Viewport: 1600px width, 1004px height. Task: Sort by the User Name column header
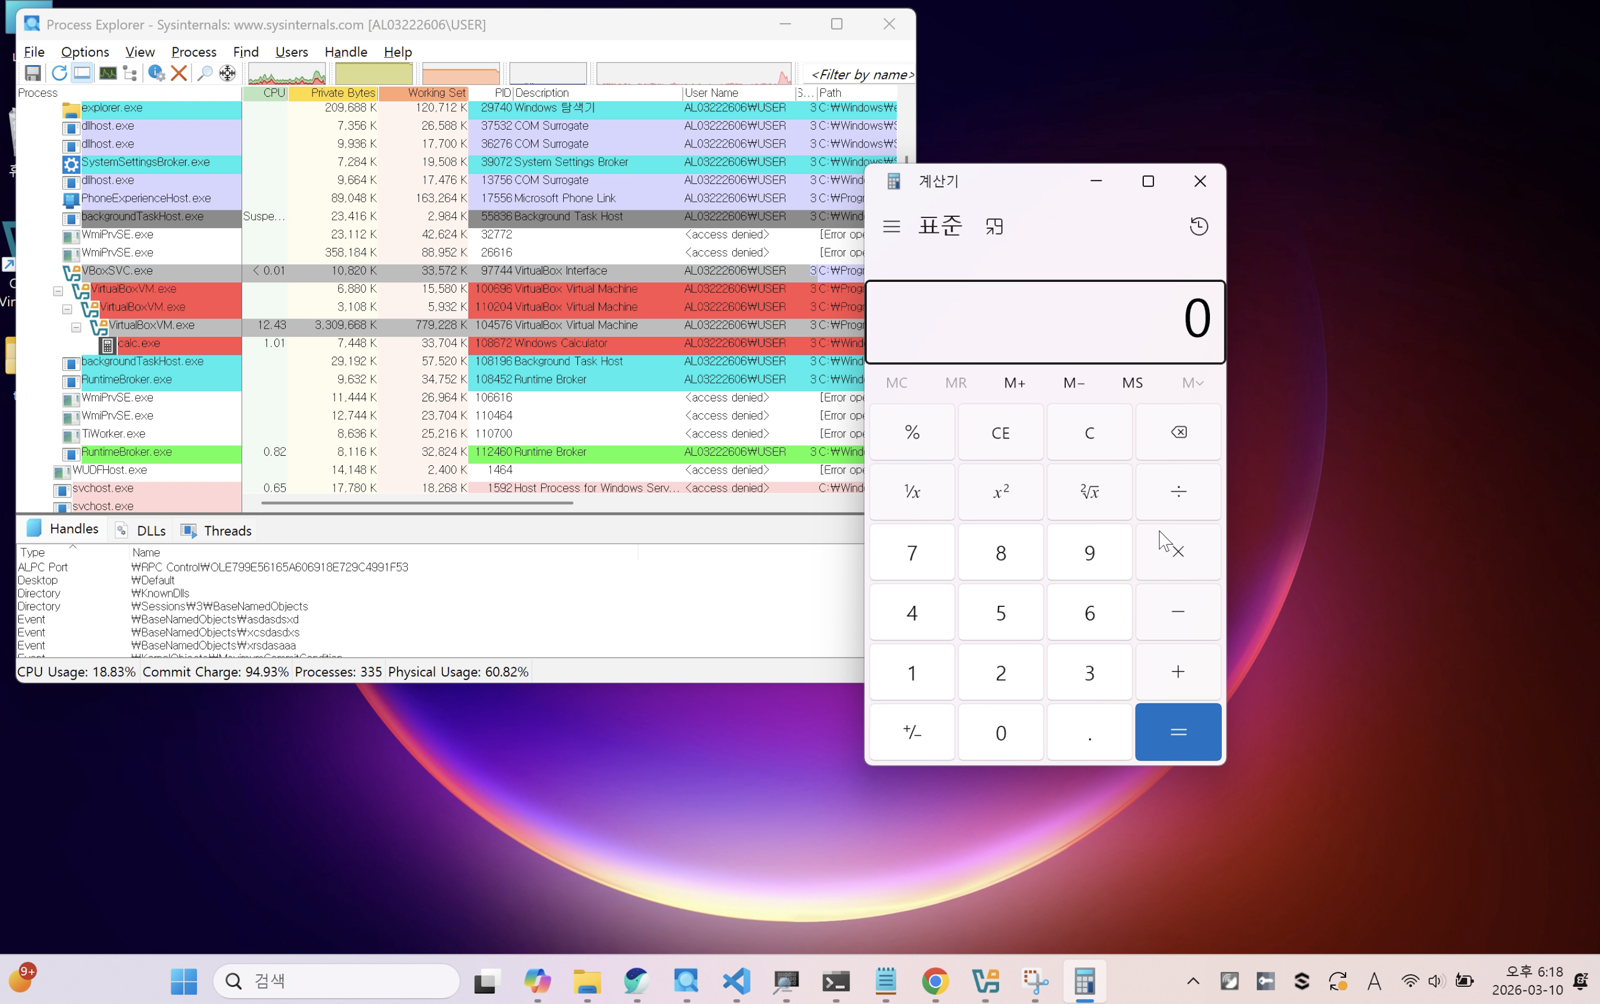(738, 93)
